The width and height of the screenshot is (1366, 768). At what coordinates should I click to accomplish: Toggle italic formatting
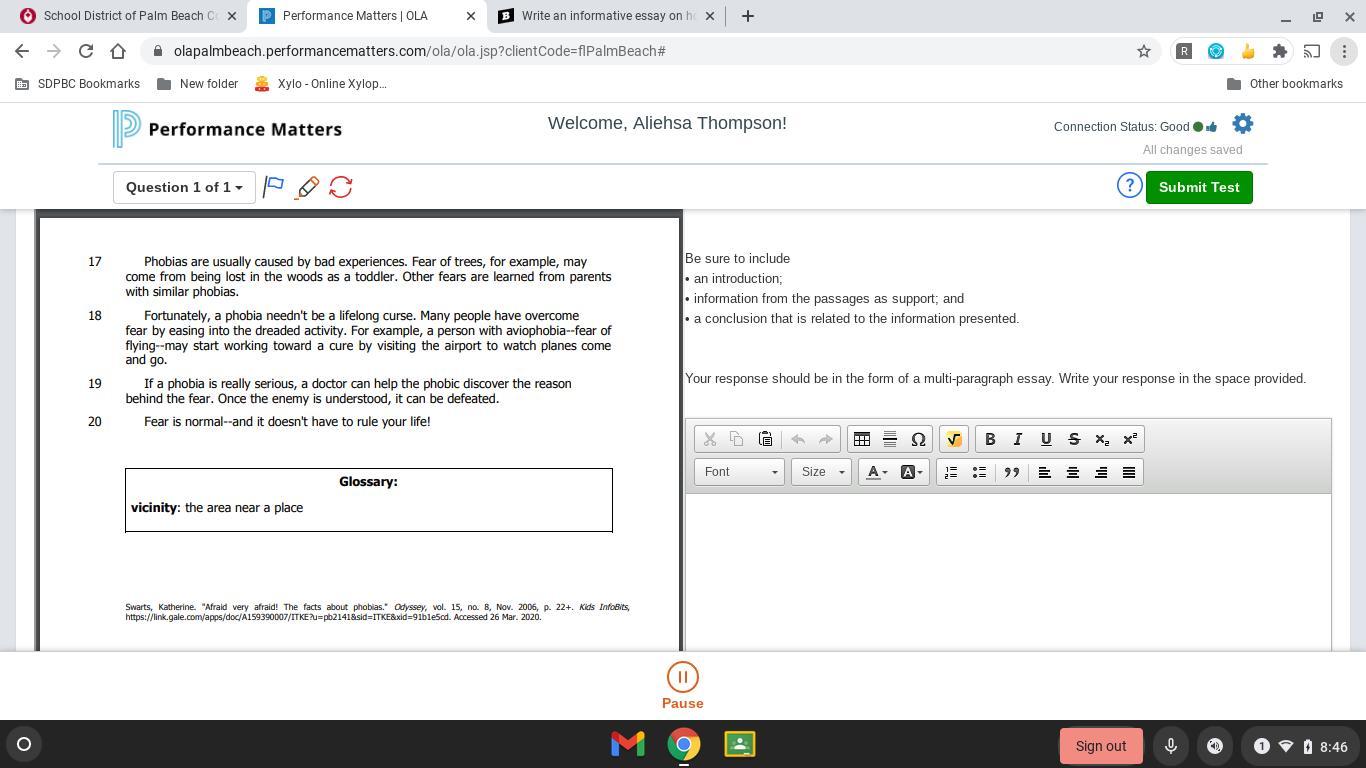[1018, 439]
